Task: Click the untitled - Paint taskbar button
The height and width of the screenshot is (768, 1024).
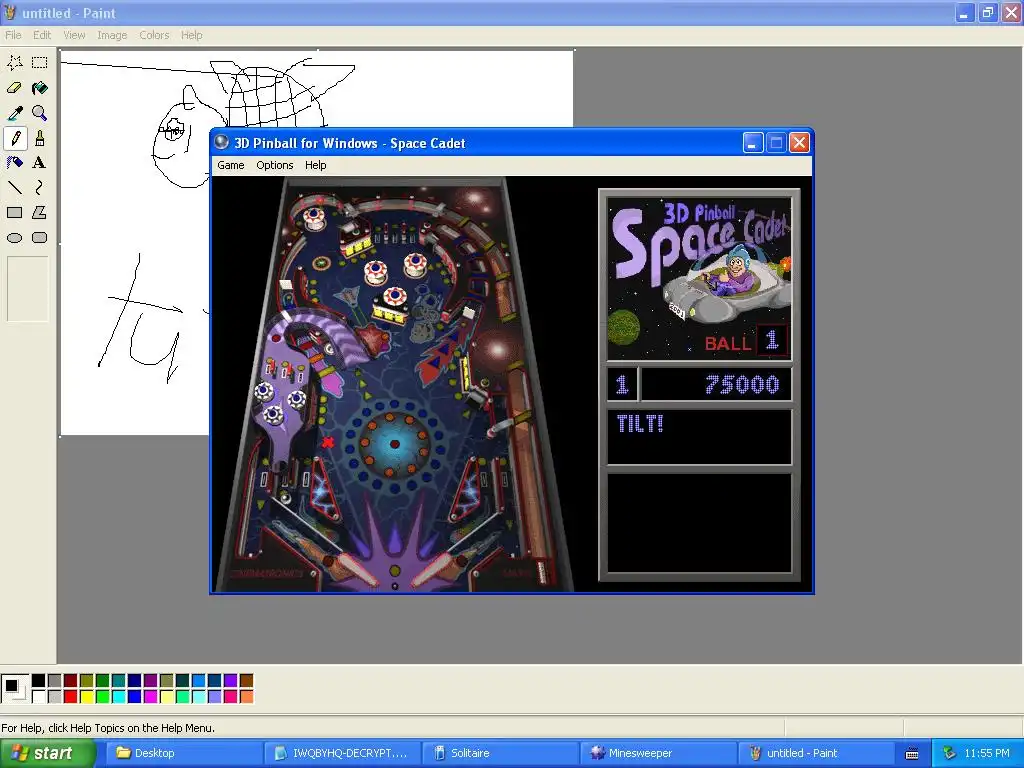Action: click(x=816, y=753)
